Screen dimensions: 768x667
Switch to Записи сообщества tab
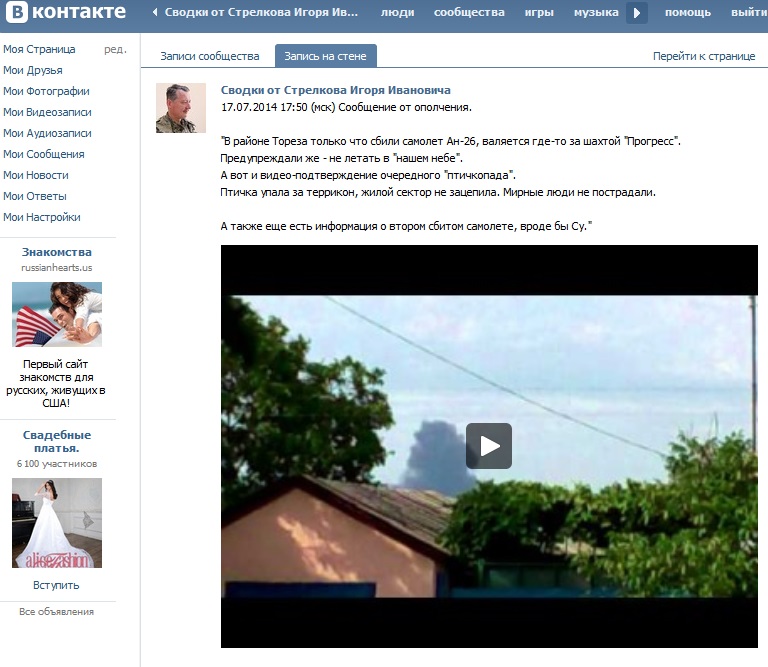click(210, 56)
